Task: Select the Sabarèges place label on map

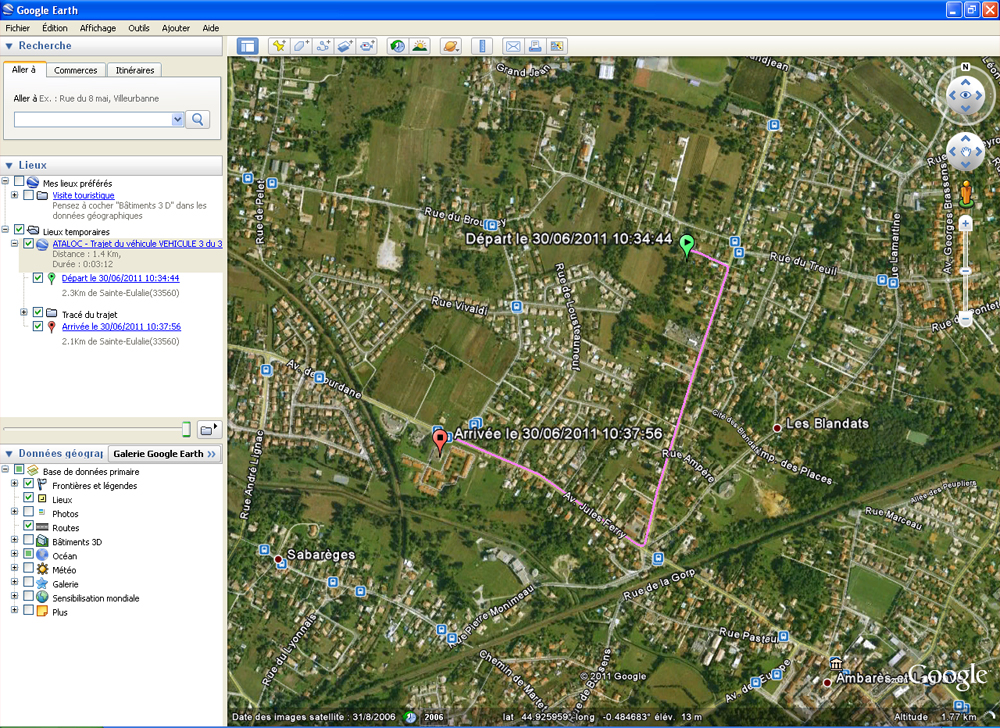Action: [321, 555]
